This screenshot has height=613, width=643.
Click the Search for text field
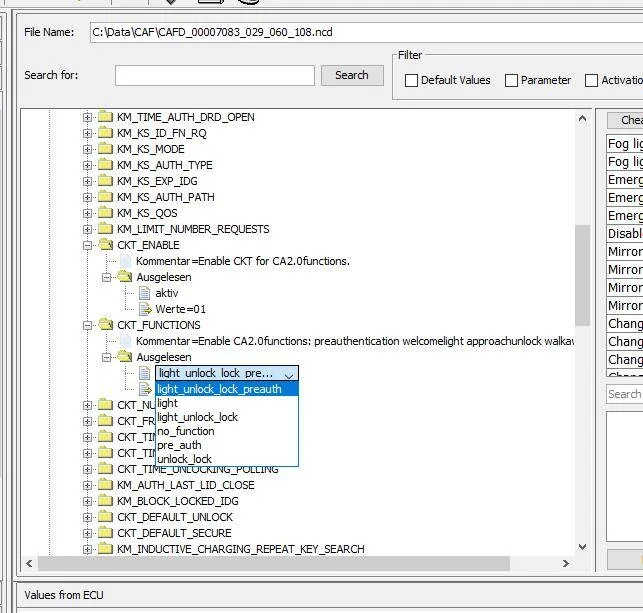pos(214,75)
